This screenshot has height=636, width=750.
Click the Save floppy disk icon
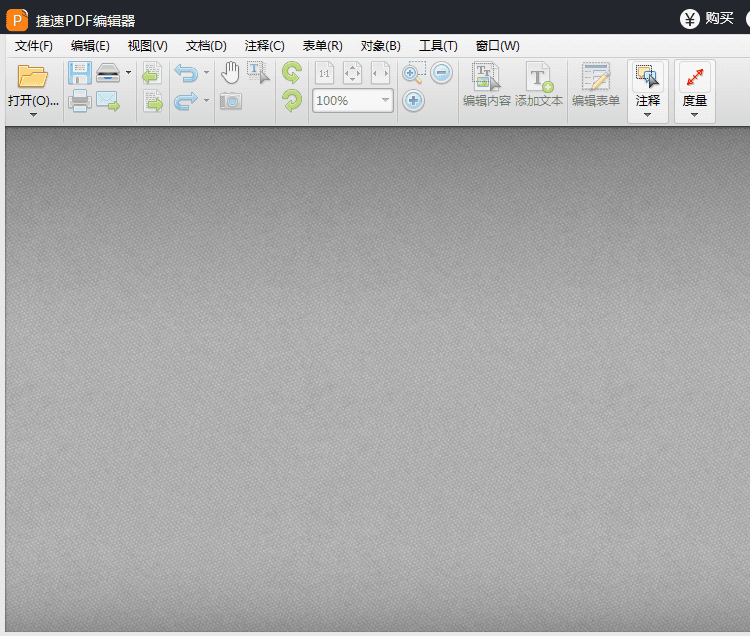pos(79,73)
